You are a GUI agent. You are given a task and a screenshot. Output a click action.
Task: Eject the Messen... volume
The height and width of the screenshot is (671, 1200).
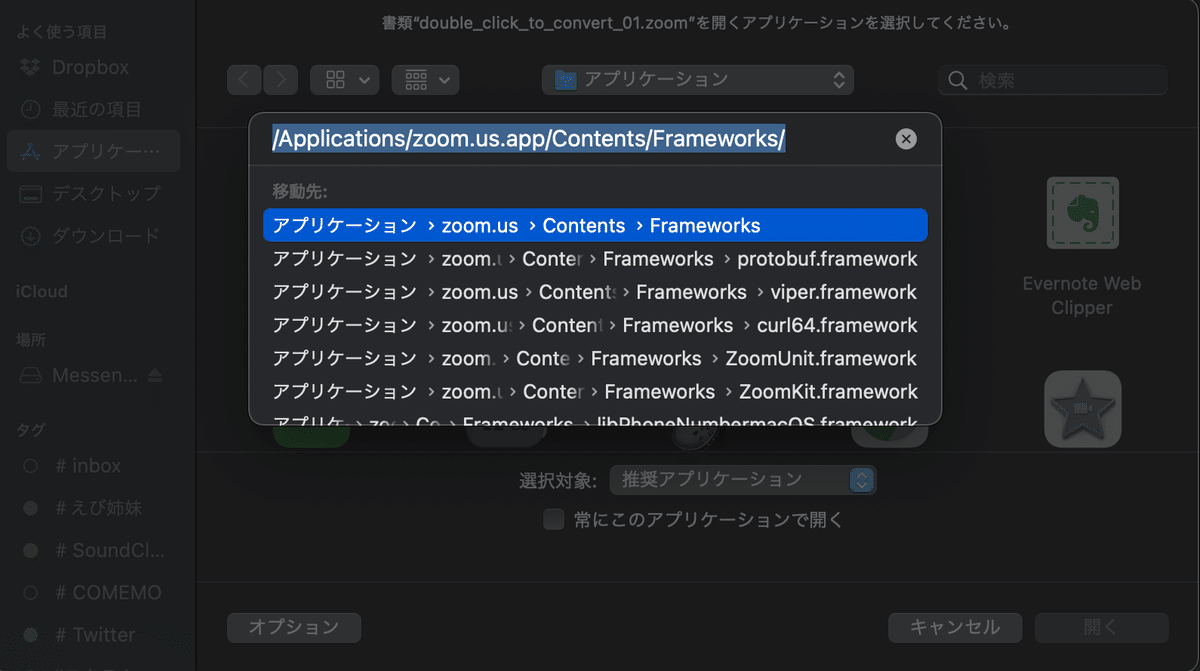154,376
